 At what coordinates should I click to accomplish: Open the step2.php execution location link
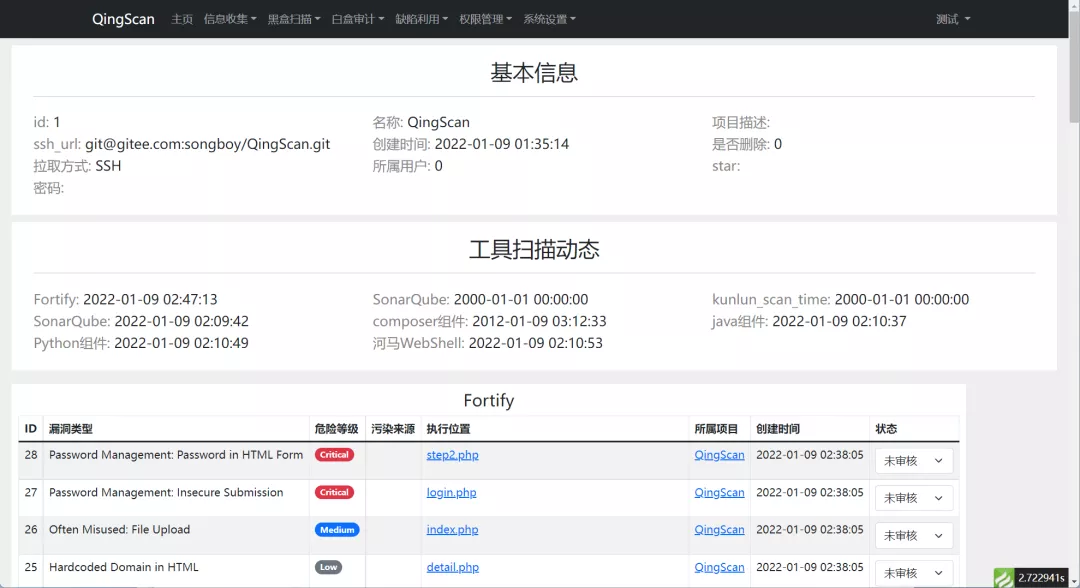[453, 455]
